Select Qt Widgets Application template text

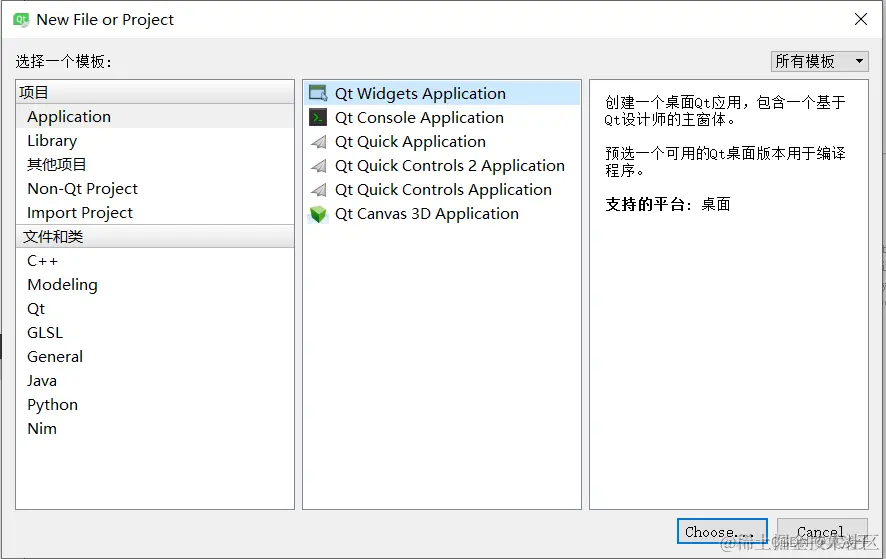point(420,93)
